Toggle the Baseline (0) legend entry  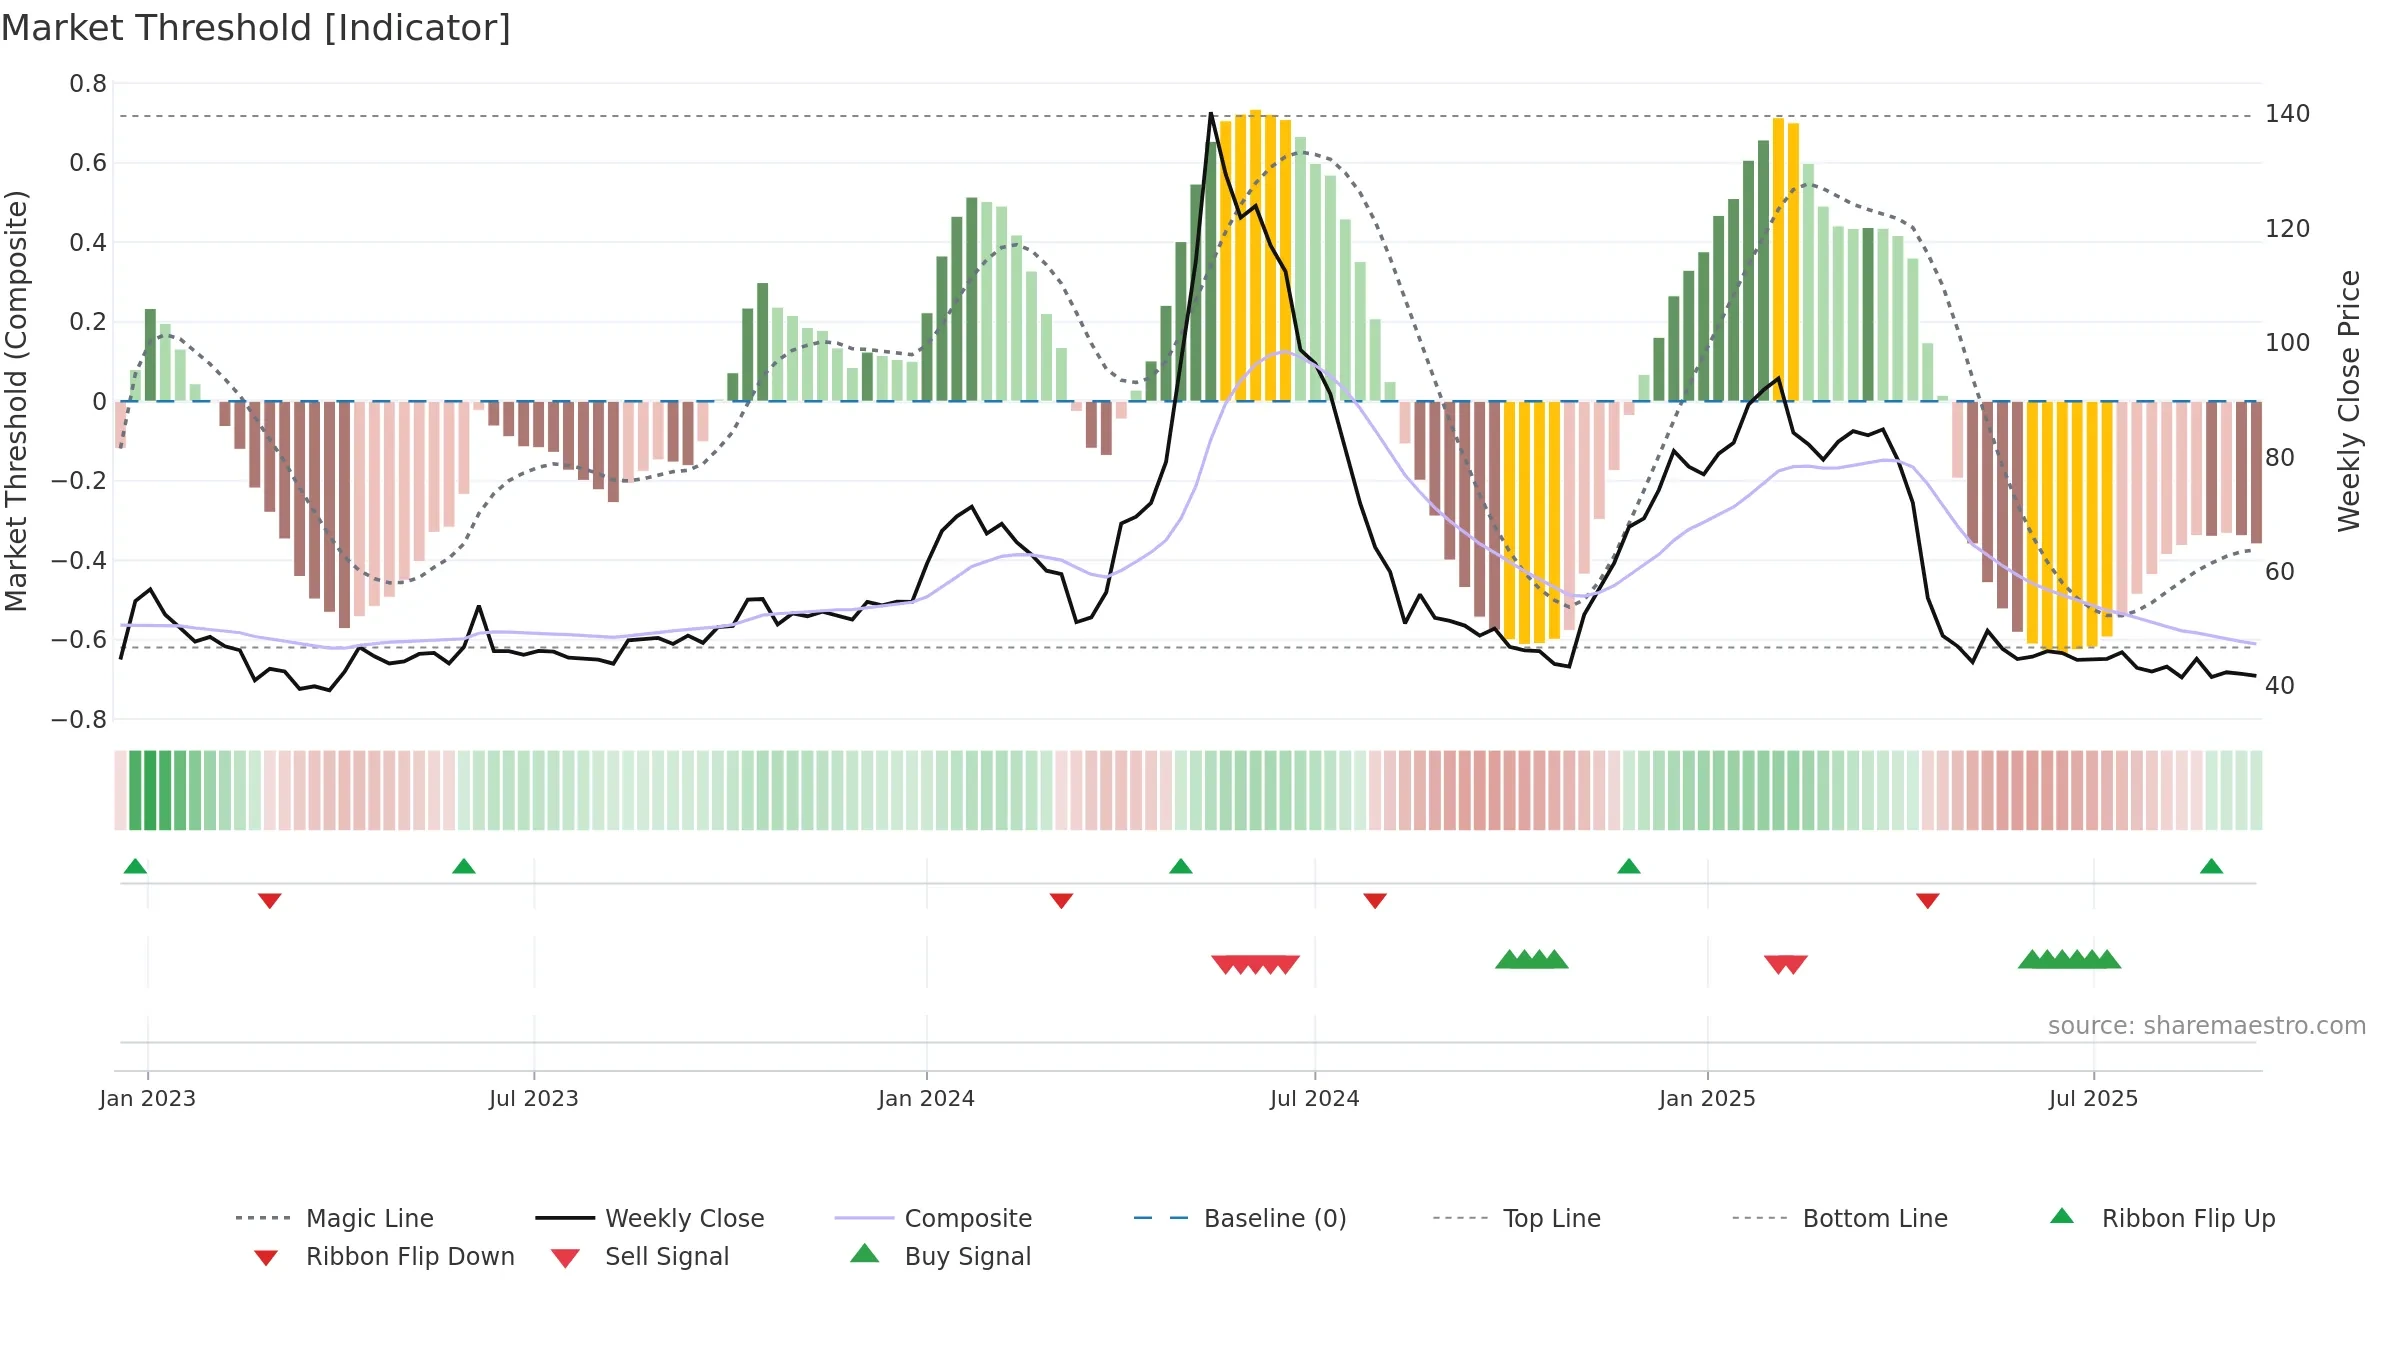tap(1240, 1218)
